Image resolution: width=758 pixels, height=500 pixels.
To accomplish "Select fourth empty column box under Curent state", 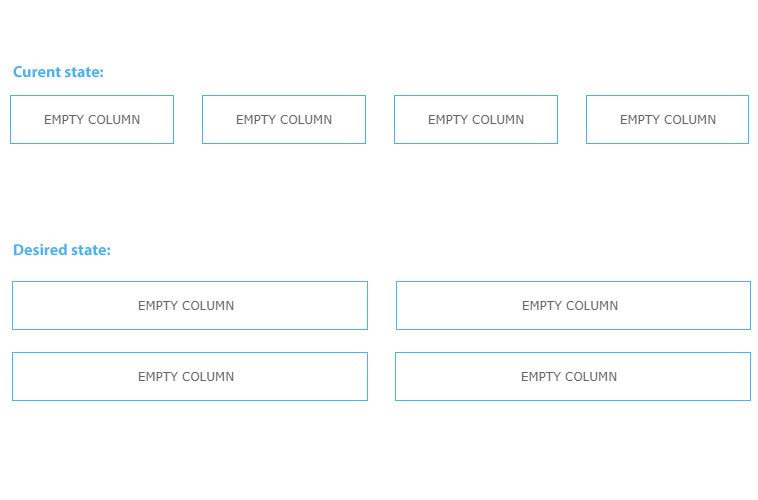I will [668, 119].
